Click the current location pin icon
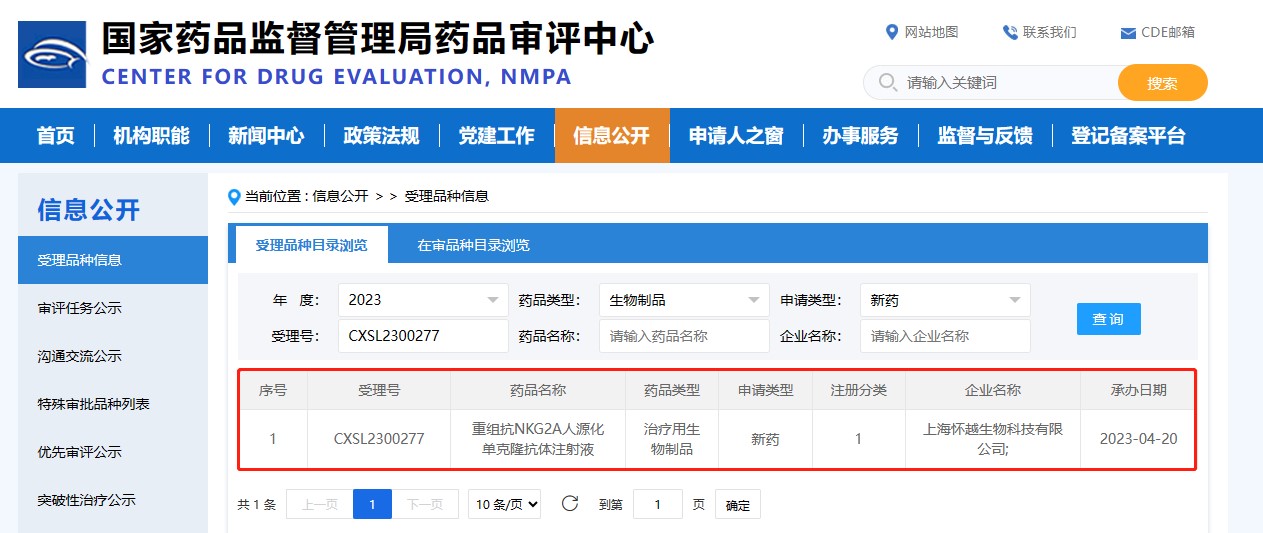This screenshot has height=533, width=1263. point(235,196)
